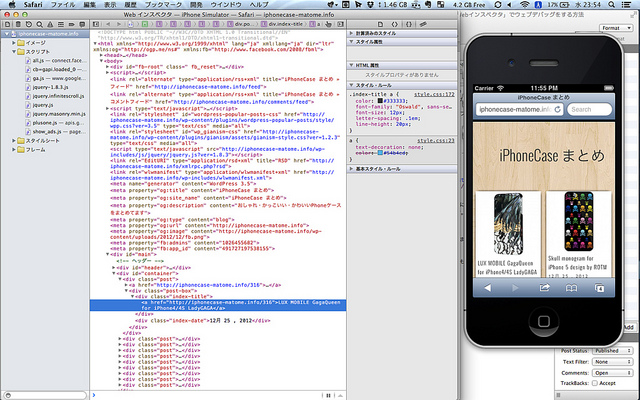Select jquery.infinitescroll.js script
Viewport: 640px width, 400px height.
tap(58, 96)
